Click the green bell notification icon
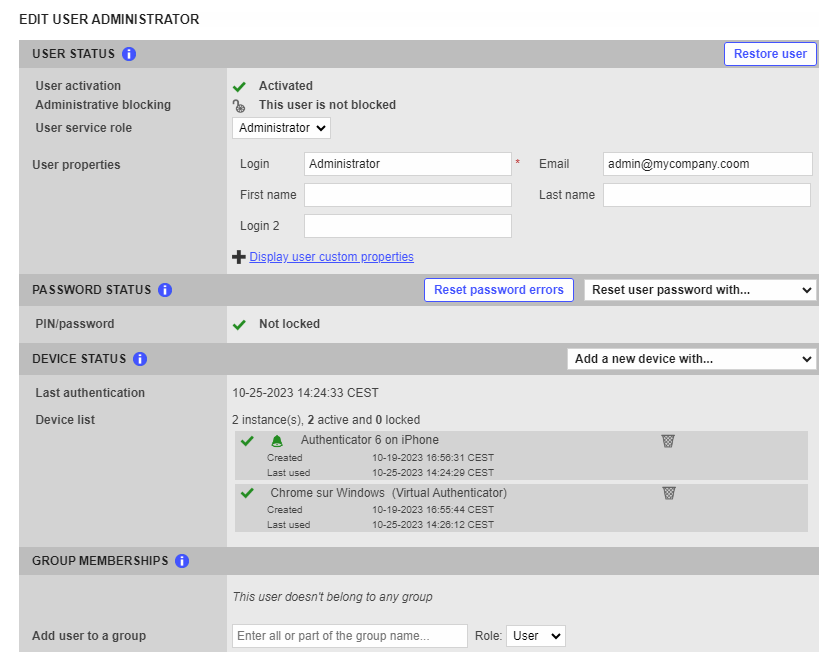Viewport: 833px width, 652px height. click(x=277, y=441)
